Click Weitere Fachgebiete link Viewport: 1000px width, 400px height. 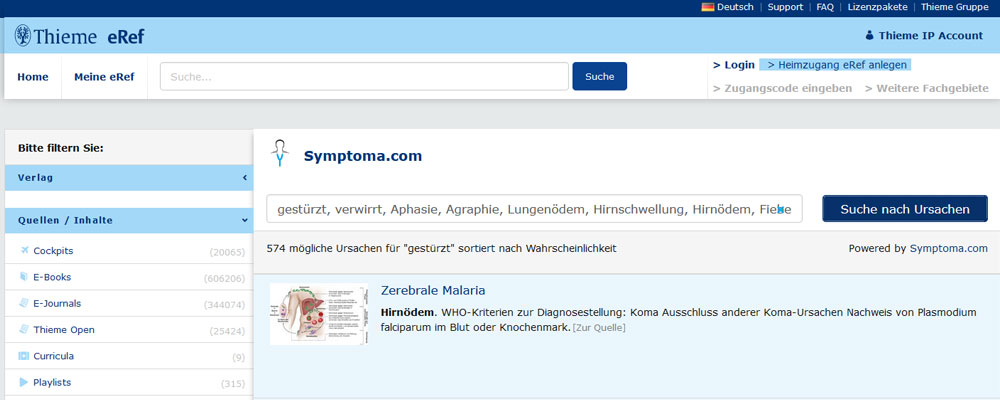click(927, 89)
